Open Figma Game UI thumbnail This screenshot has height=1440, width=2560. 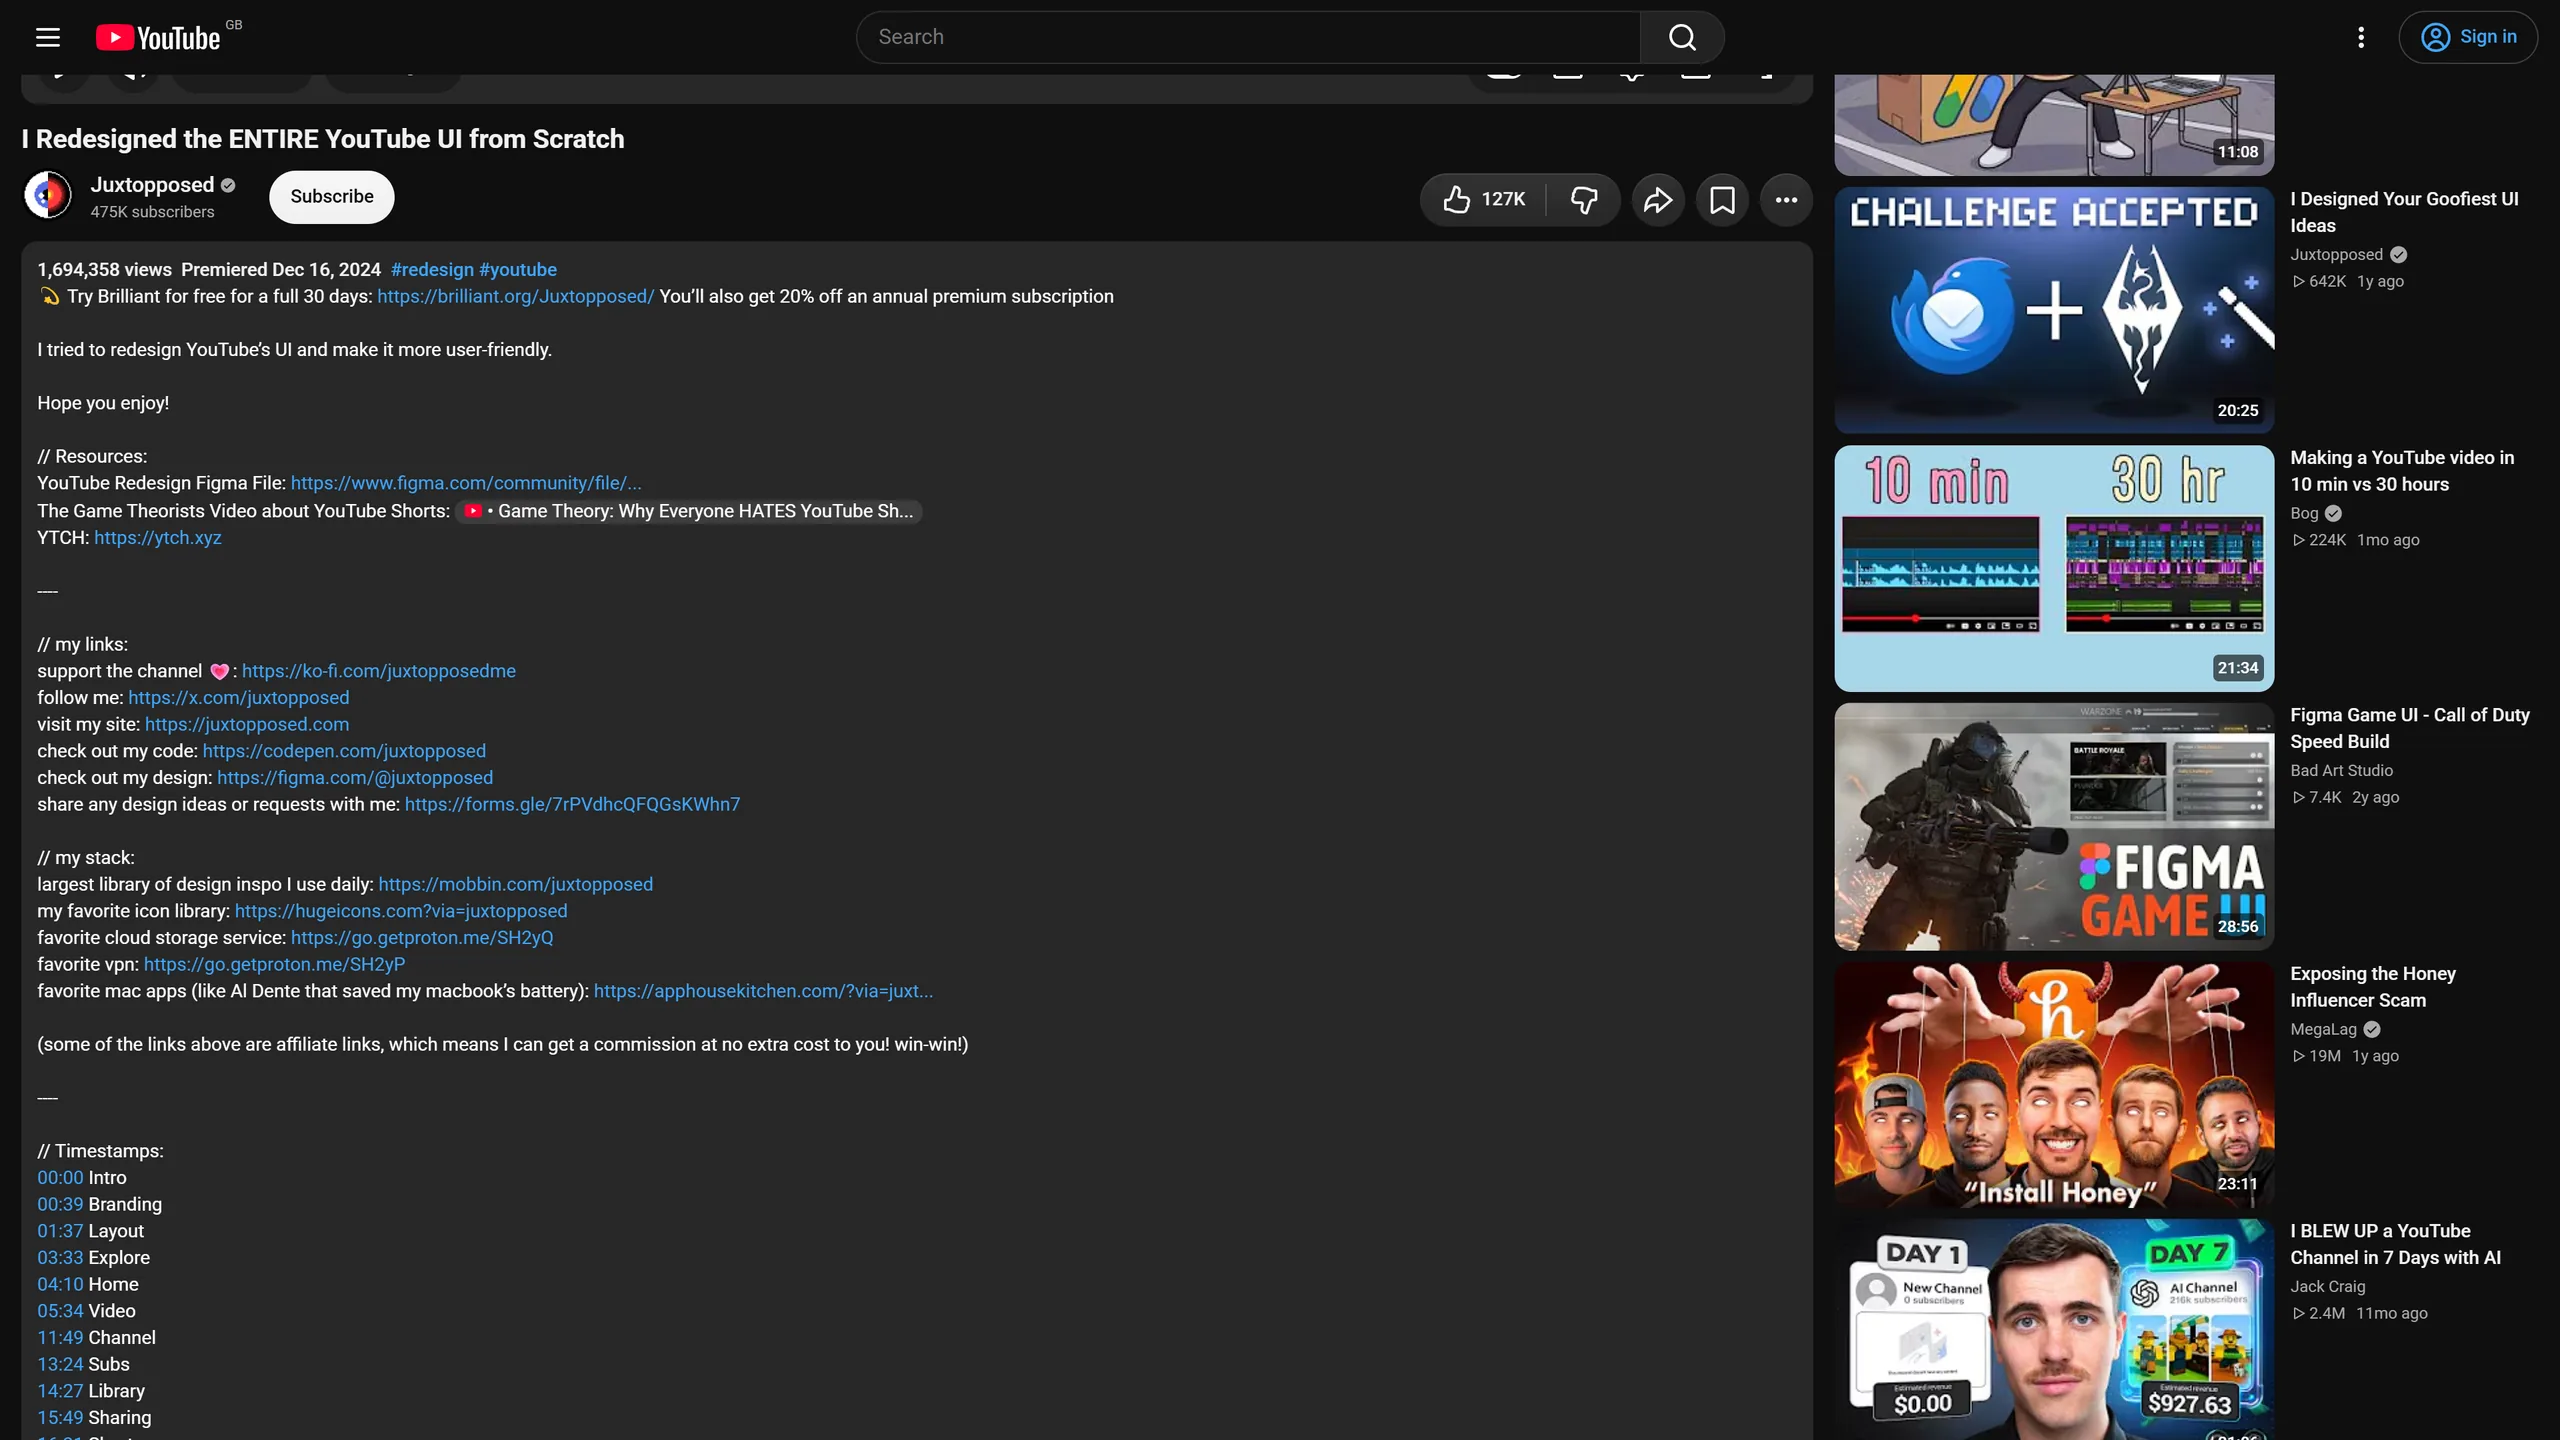point(2054,826)
